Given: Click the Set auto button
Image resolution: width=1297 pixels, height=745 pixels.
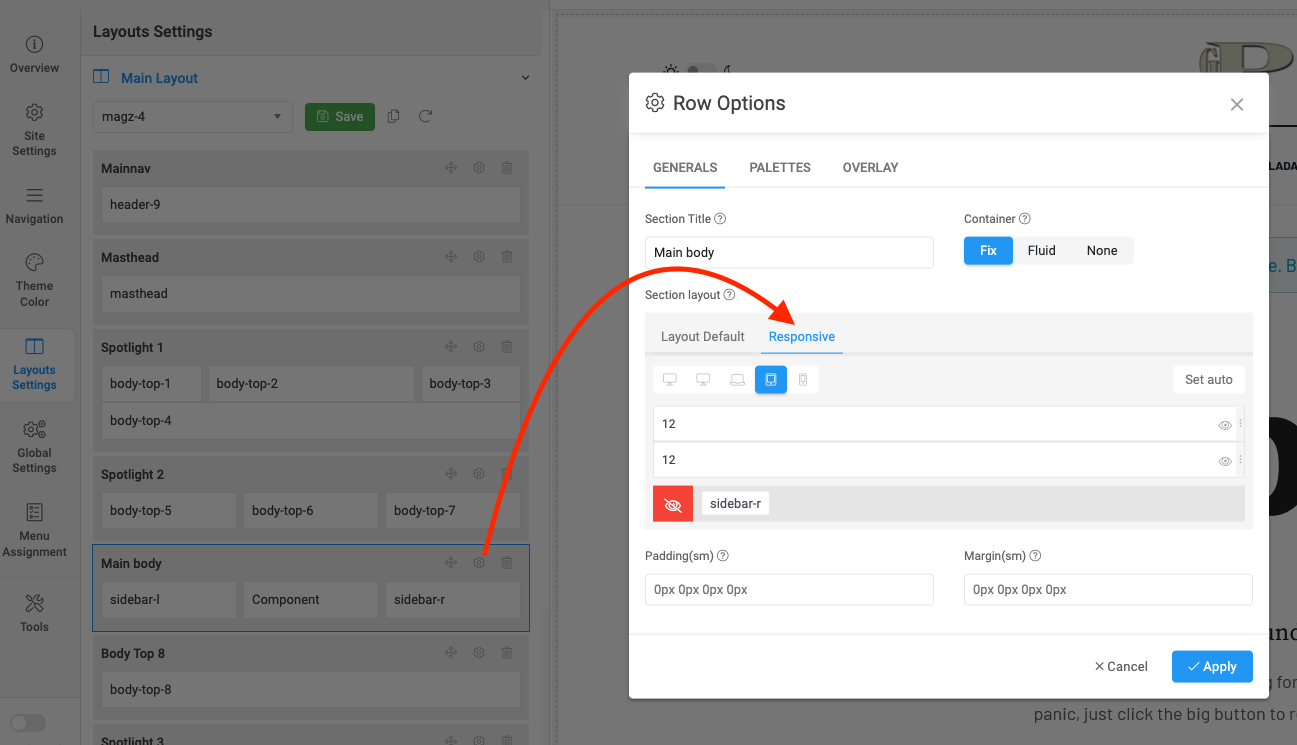Looking at the screenshot, I should click(1209, 380).
